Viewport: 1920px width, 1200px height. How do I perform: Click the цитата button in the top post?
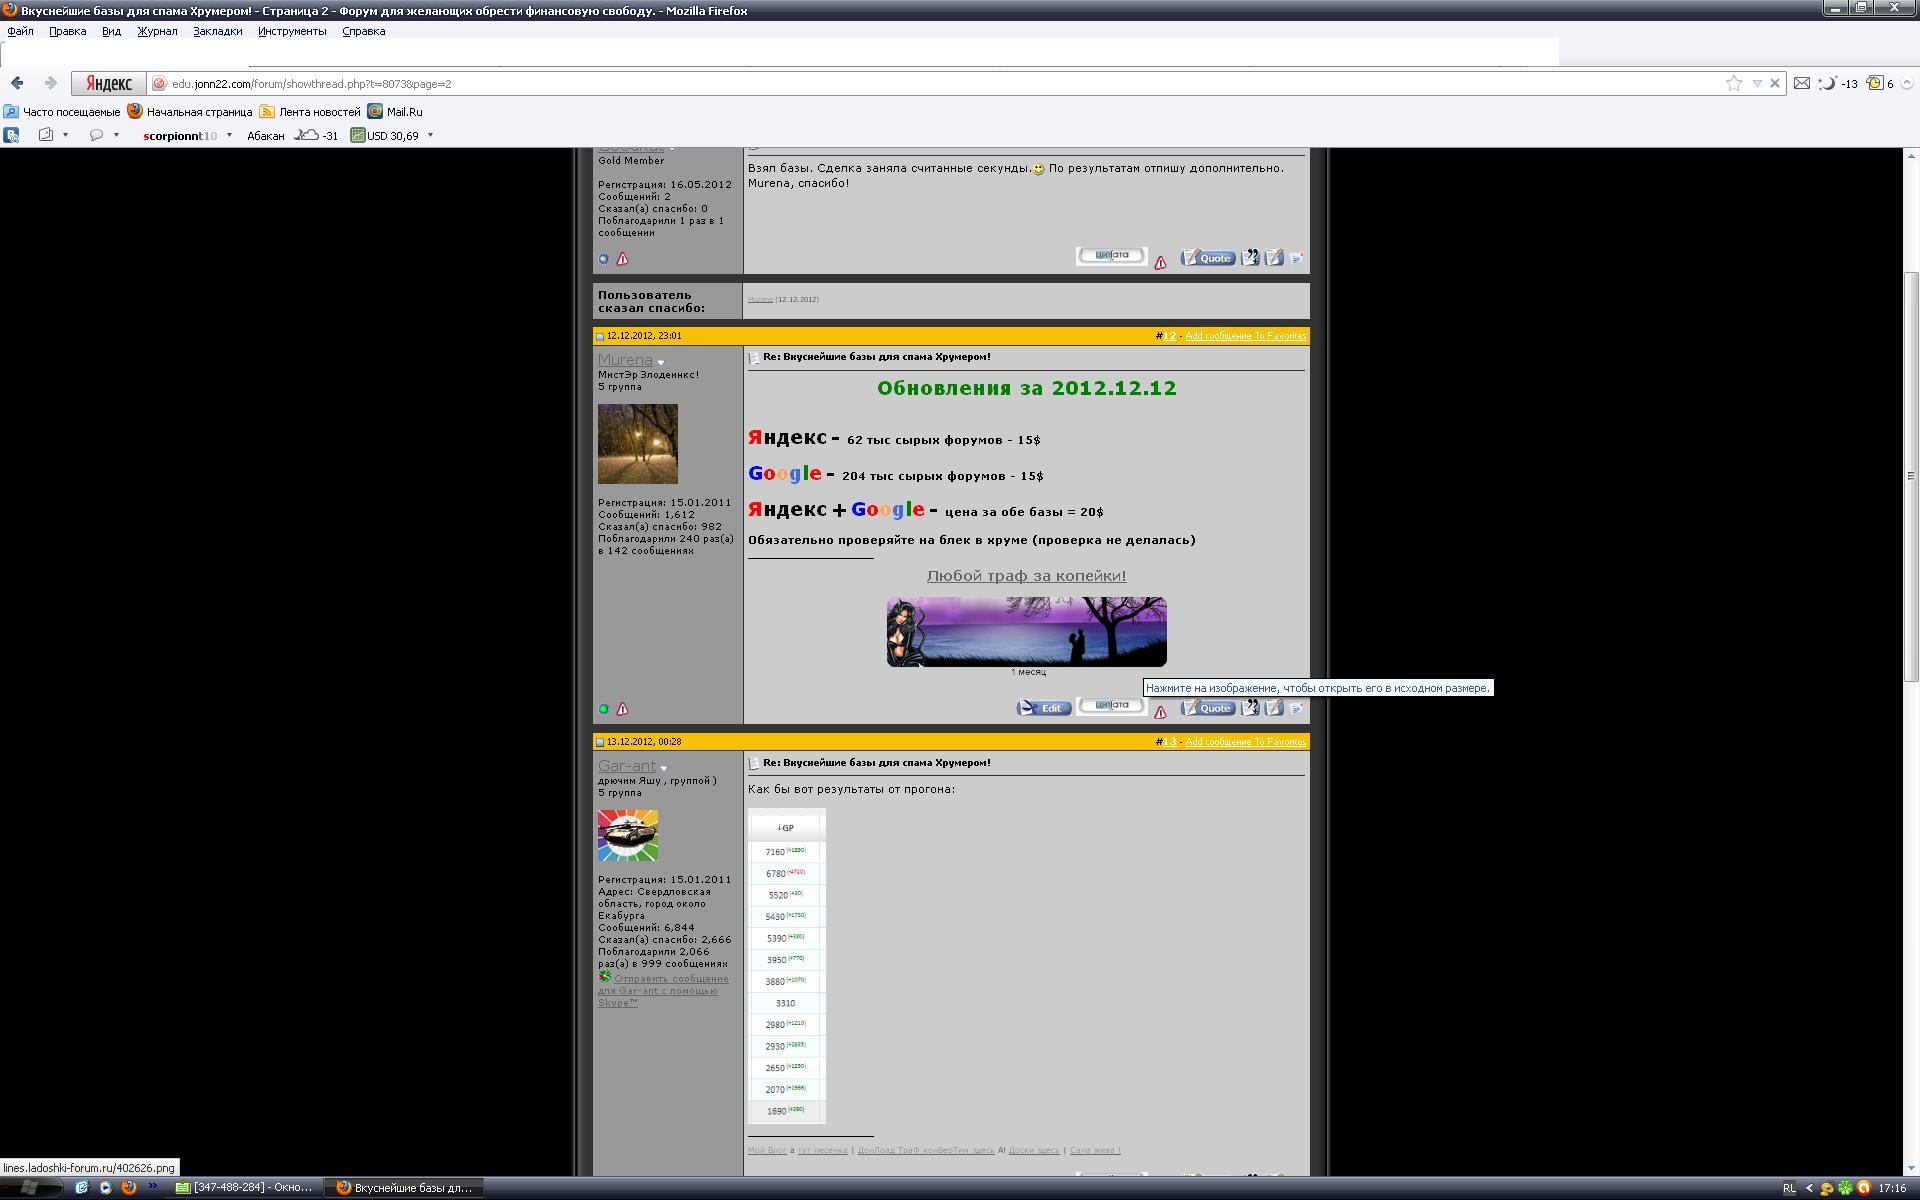coord(1112,256)
